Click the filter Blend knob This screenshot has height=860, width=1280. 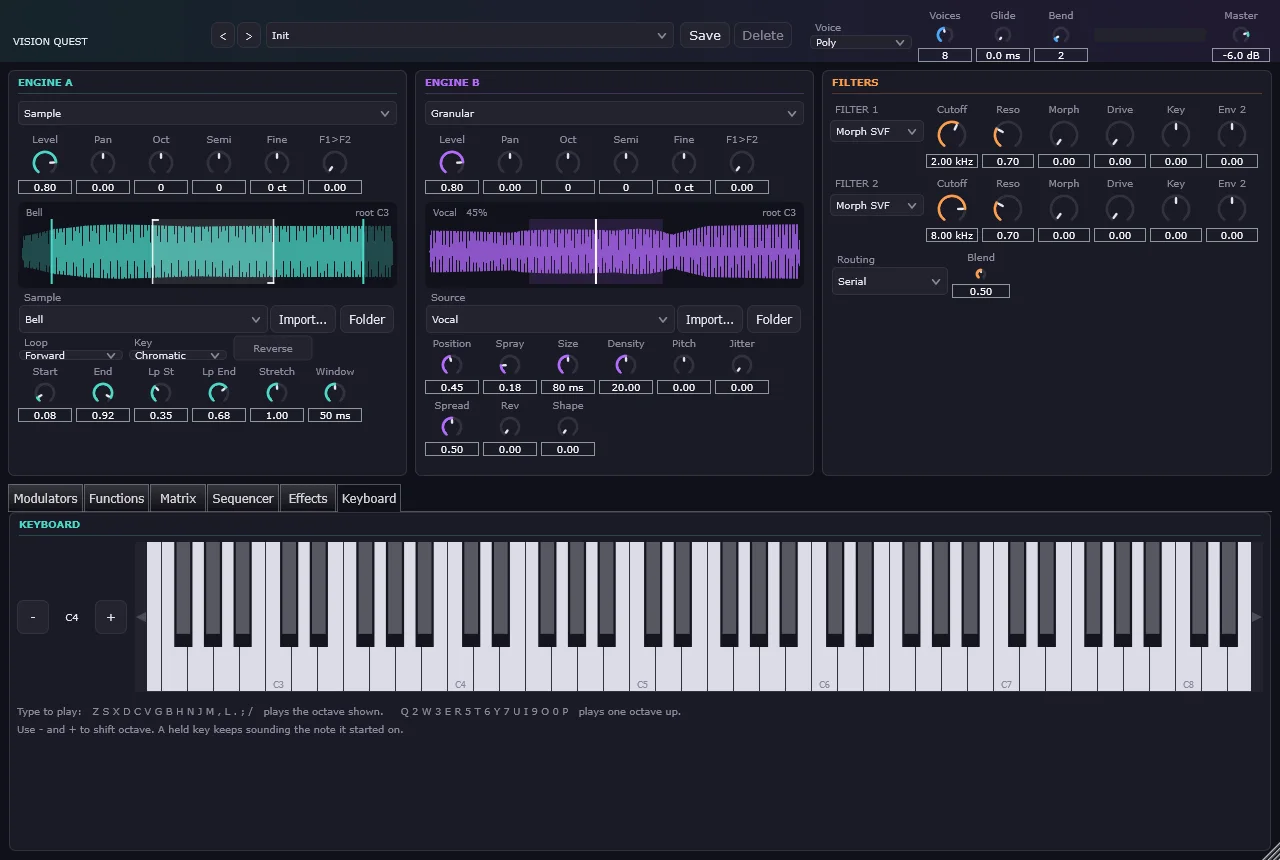(x=980, y=274)
